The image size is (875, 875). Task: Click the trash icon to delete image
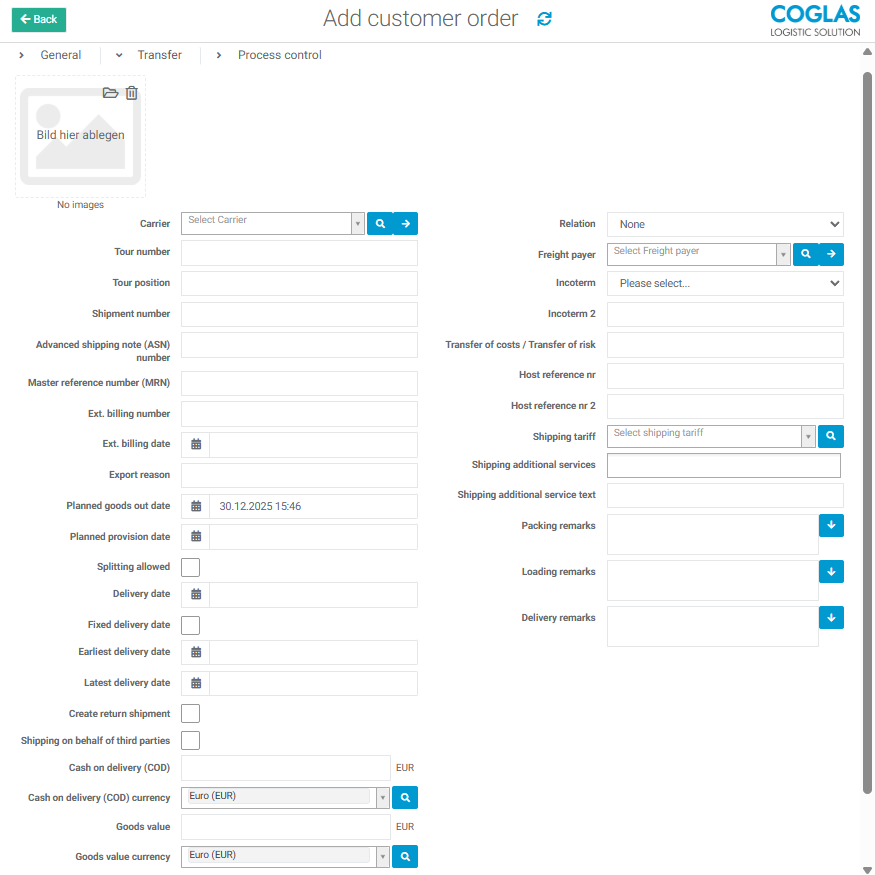[x=132, y=93]
